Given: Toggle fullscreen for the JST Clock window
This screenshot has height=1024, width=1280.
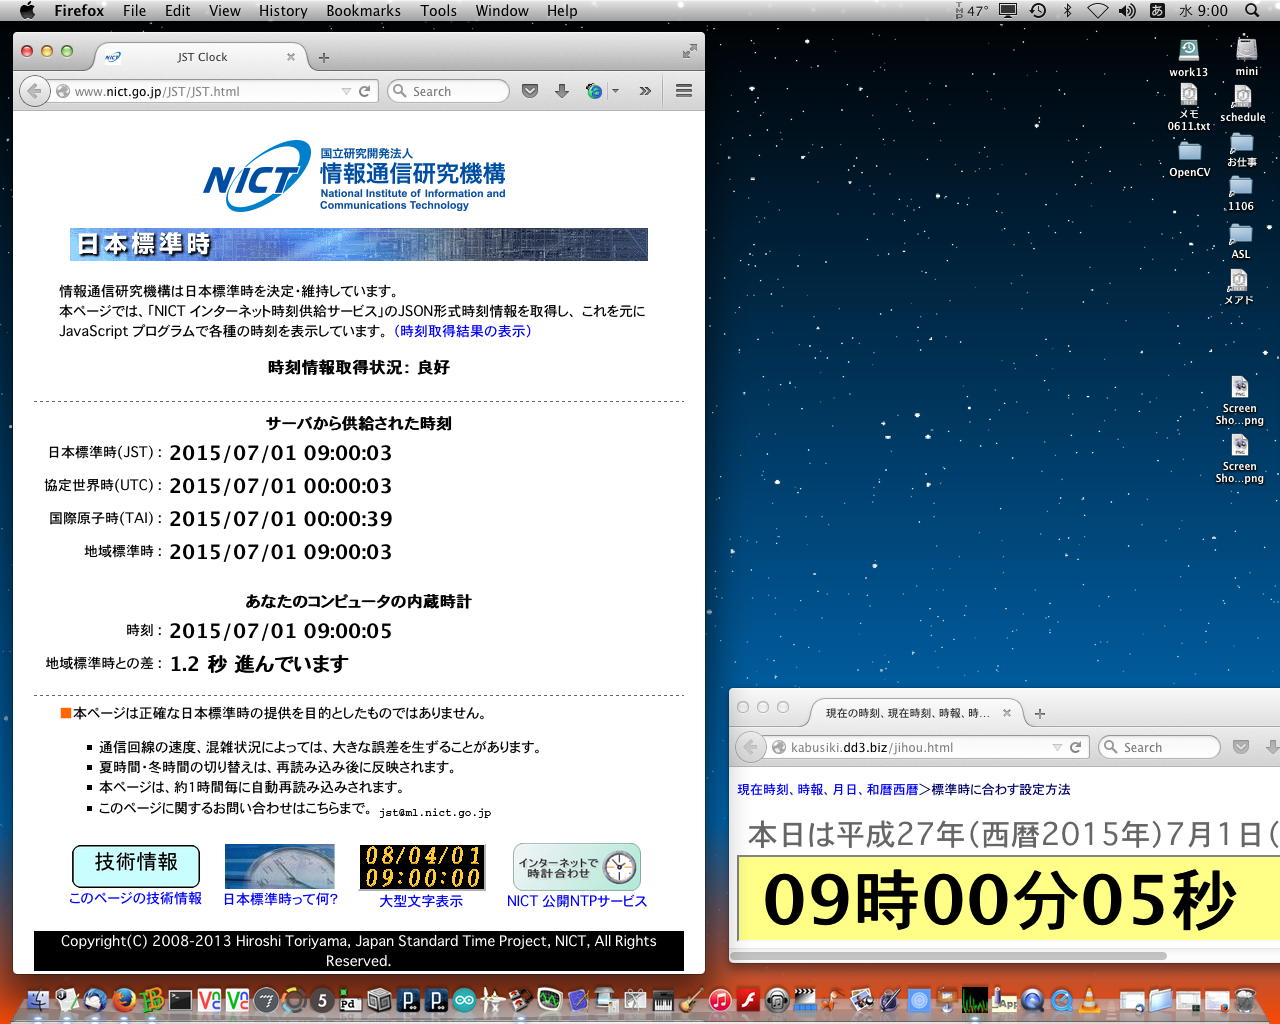Looking at the screenshot, I should 689,51.
